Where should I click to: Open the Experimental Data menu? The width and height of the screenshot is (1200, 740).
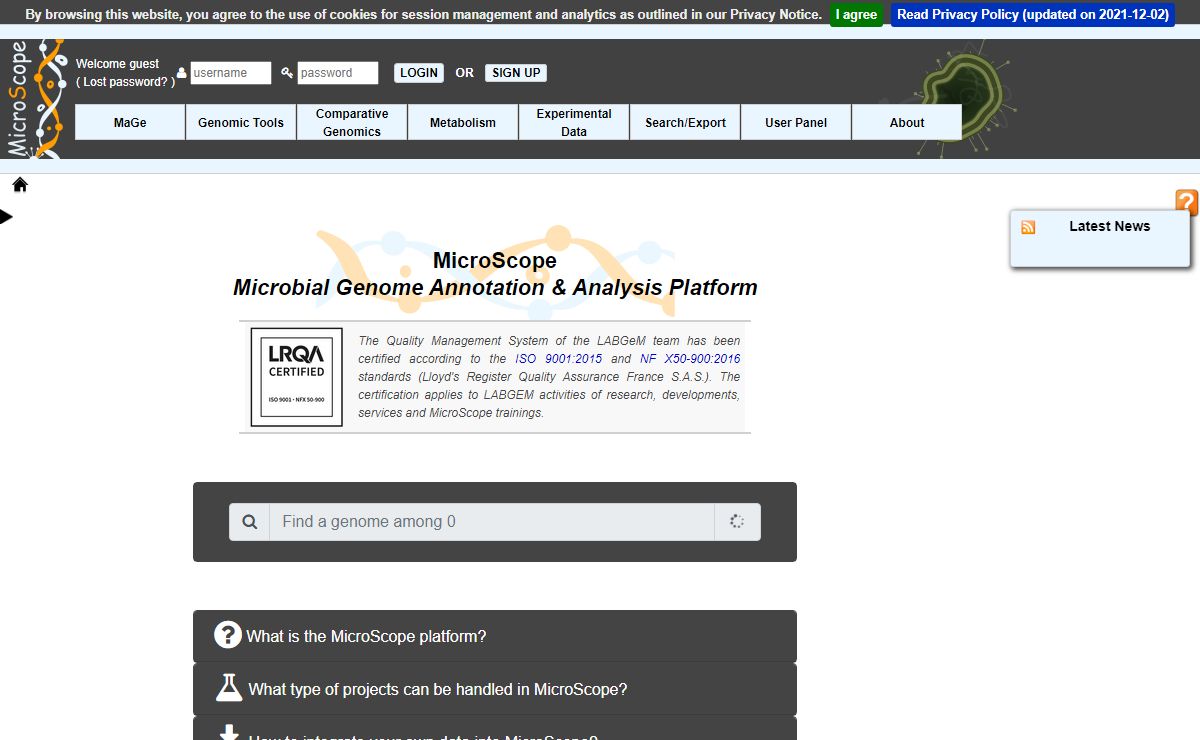coord(574,122)
